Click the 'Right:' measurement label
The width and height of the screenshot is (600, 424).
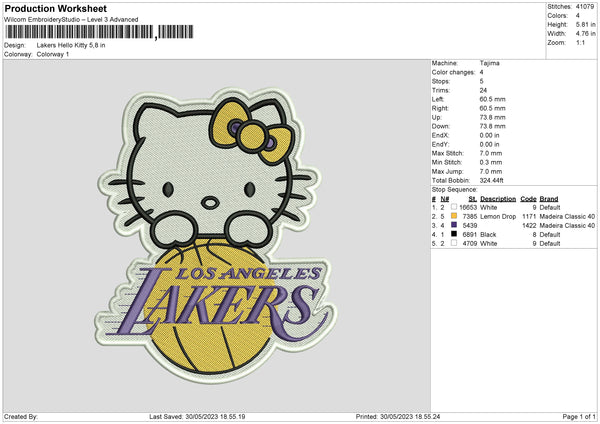click(440, 108)
